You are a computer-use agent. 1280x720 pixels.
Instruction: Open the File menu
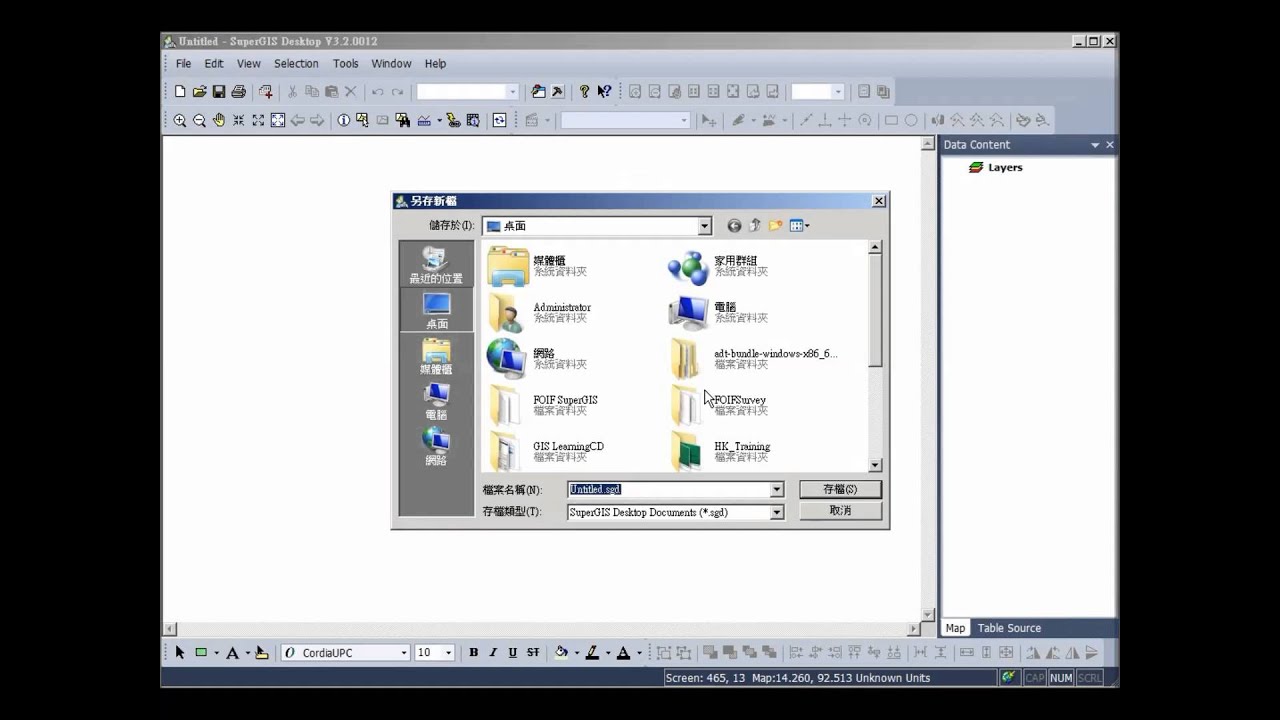184,63
